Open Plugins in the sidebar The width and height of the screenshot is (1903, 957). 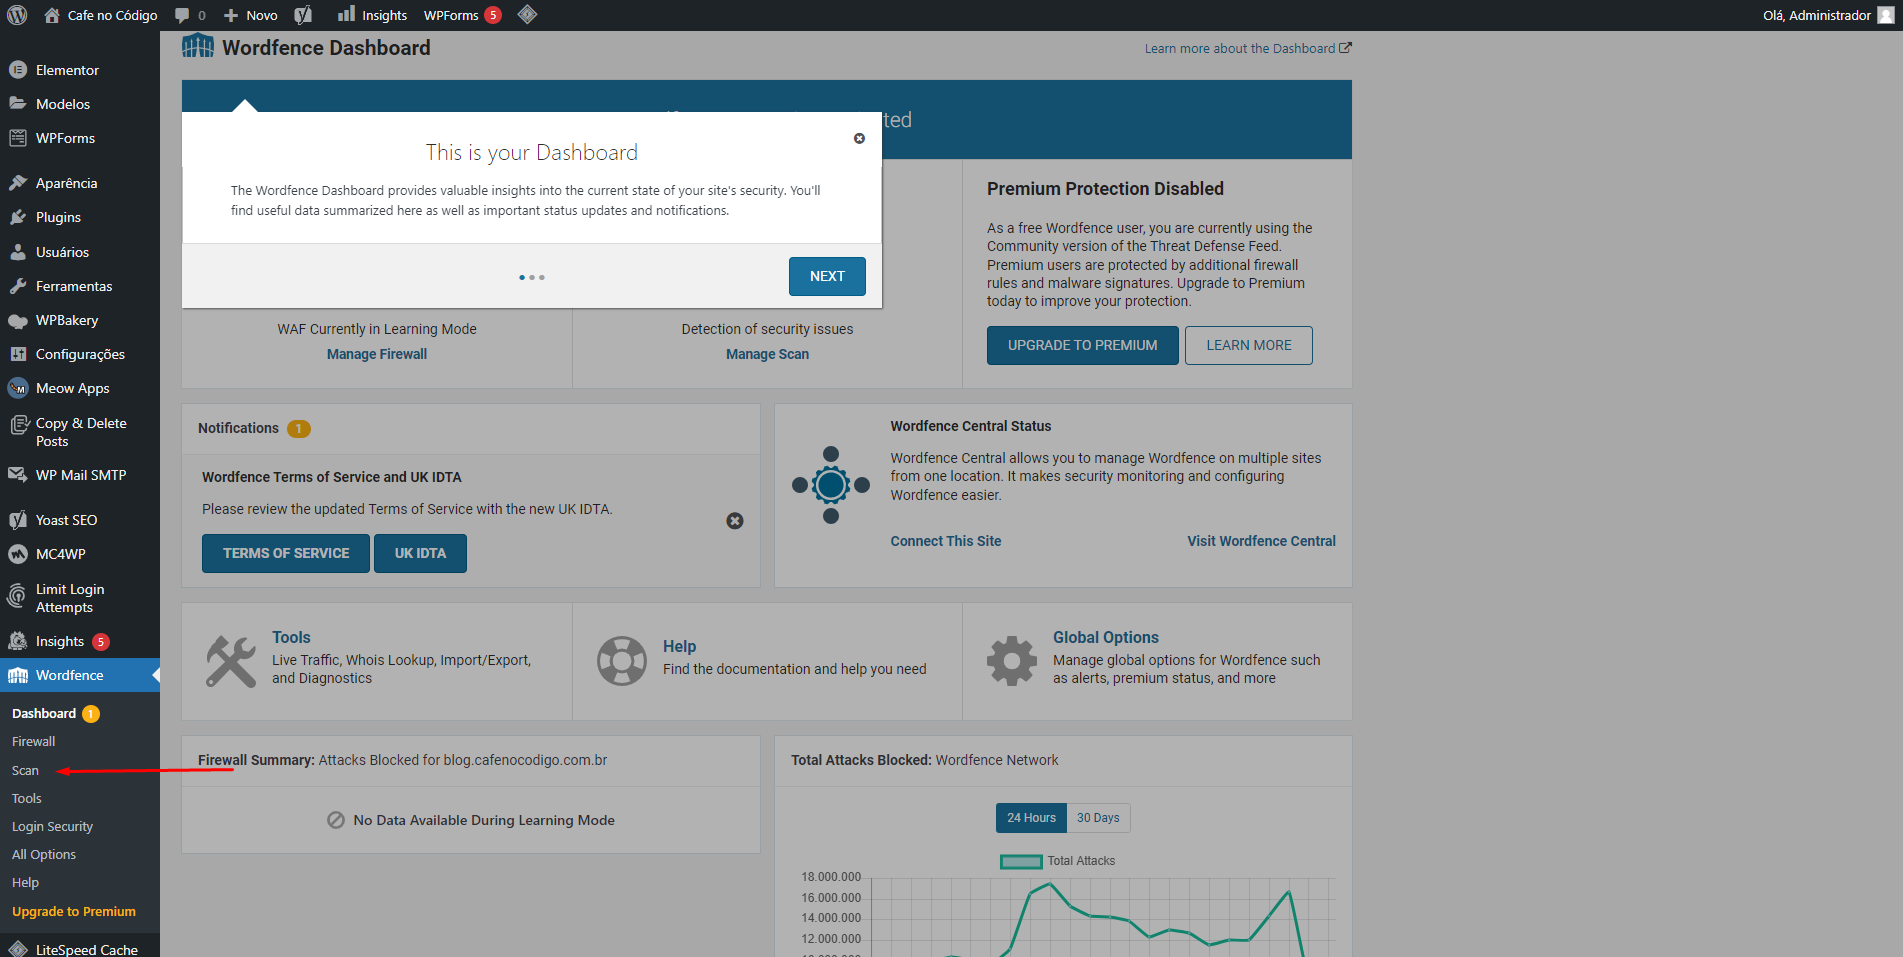[x=80, y=217]
